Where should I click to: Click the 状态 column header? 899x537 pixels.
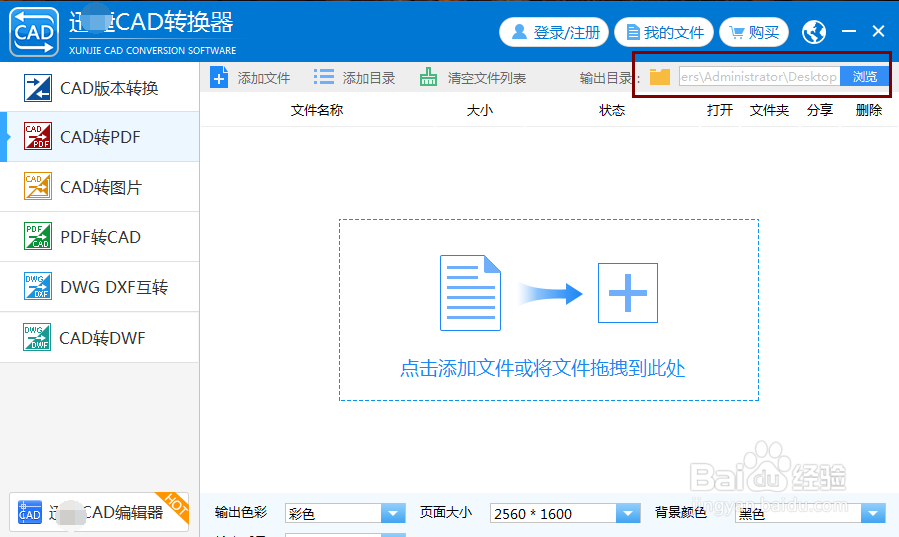(612, 110)
